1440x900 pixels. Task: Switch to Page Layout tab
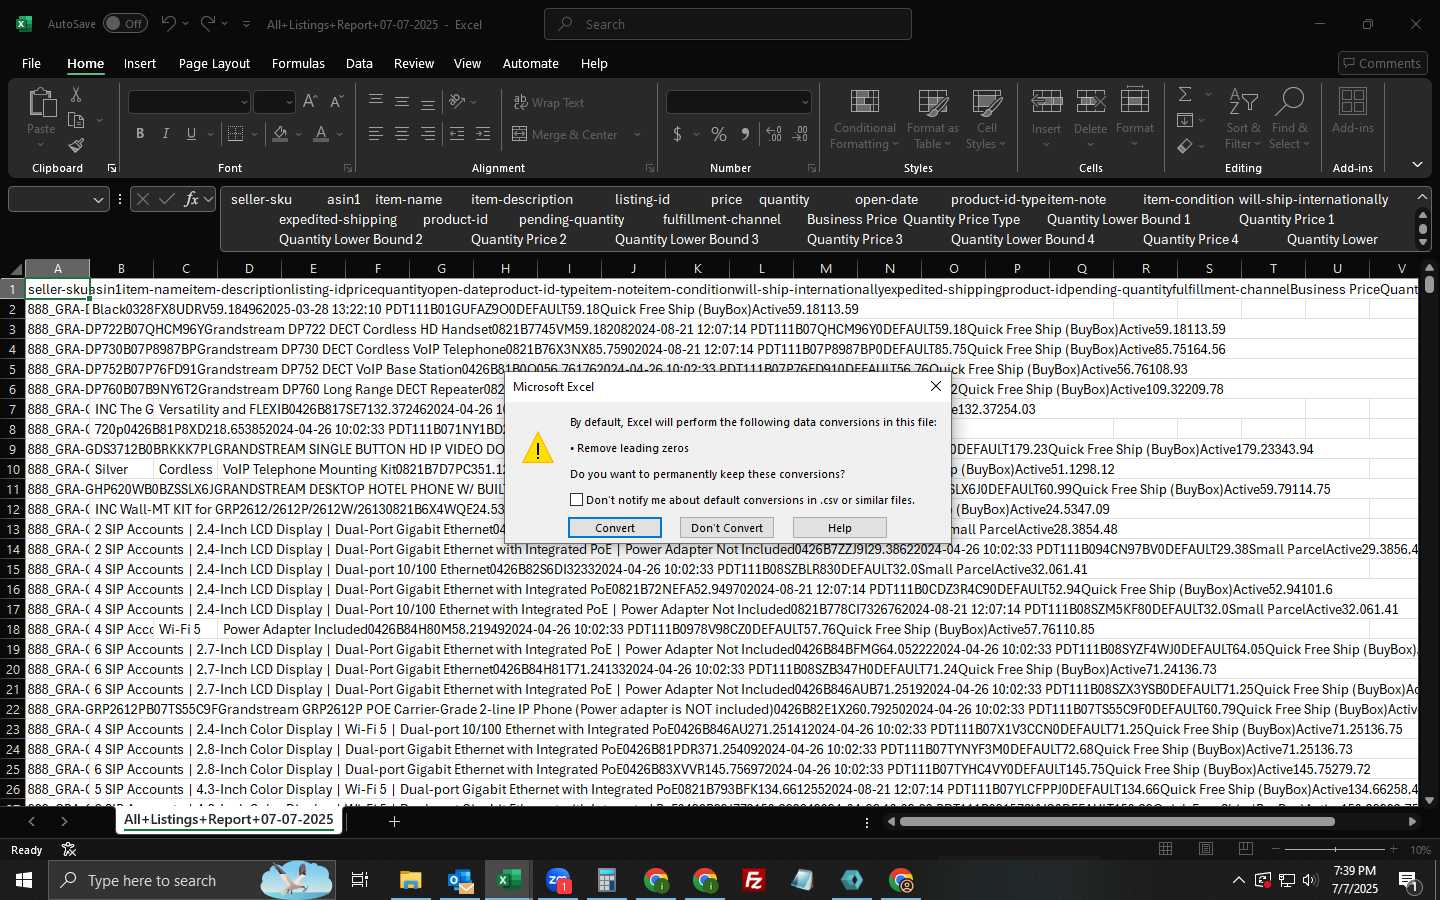[214, 63]
